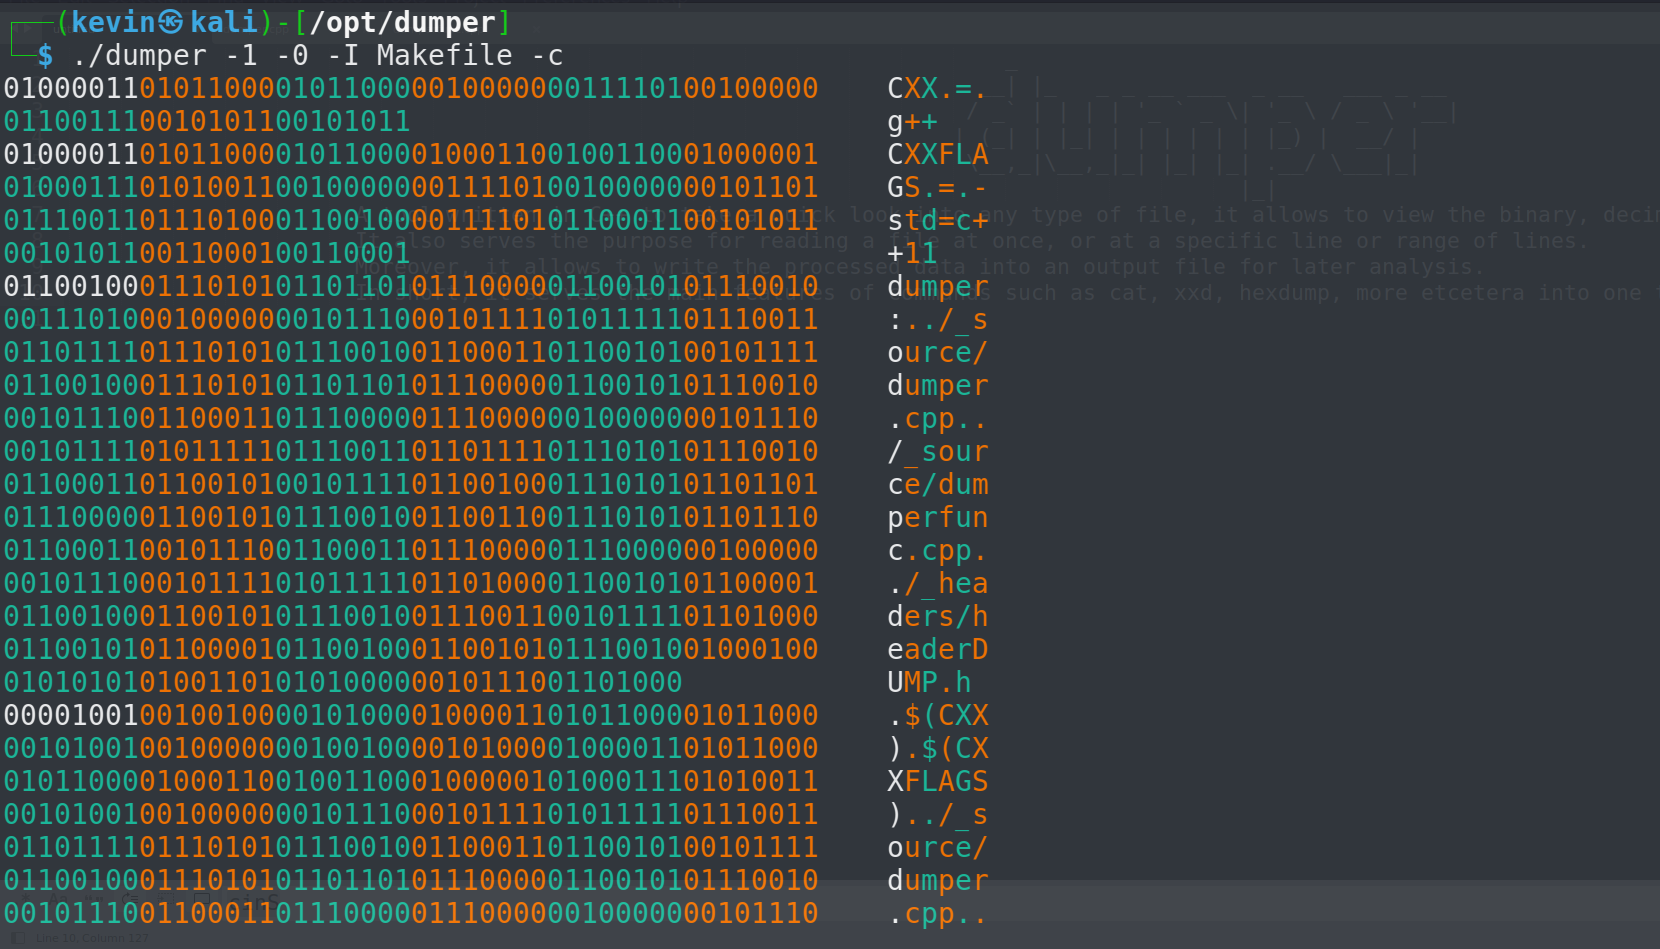Click the -0 flag in the command
The width and height of the screenshot is (1660, 949).
(x=292, y=55)
